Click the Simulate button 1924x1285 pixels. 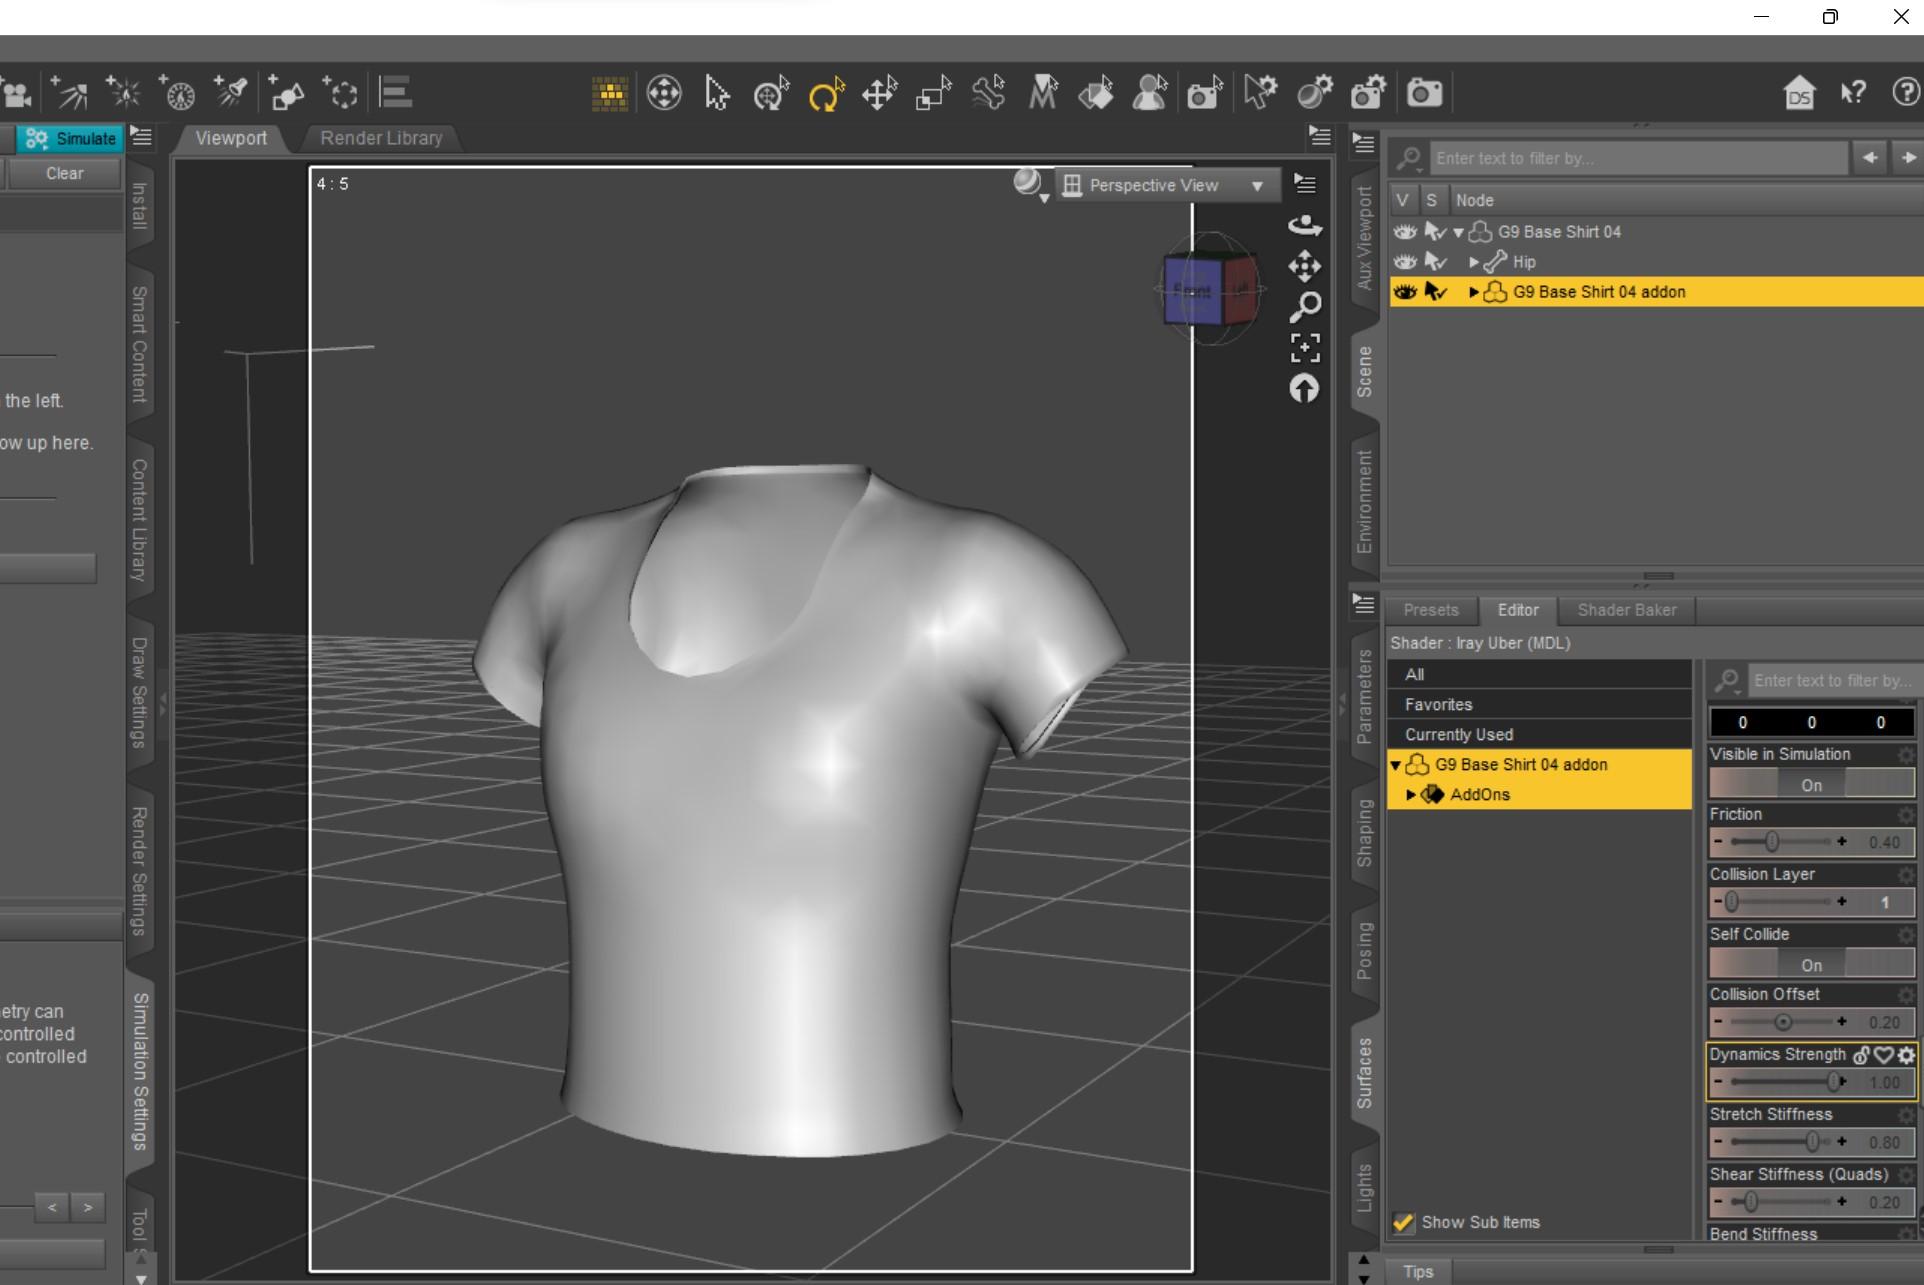(x=71, y=138)
